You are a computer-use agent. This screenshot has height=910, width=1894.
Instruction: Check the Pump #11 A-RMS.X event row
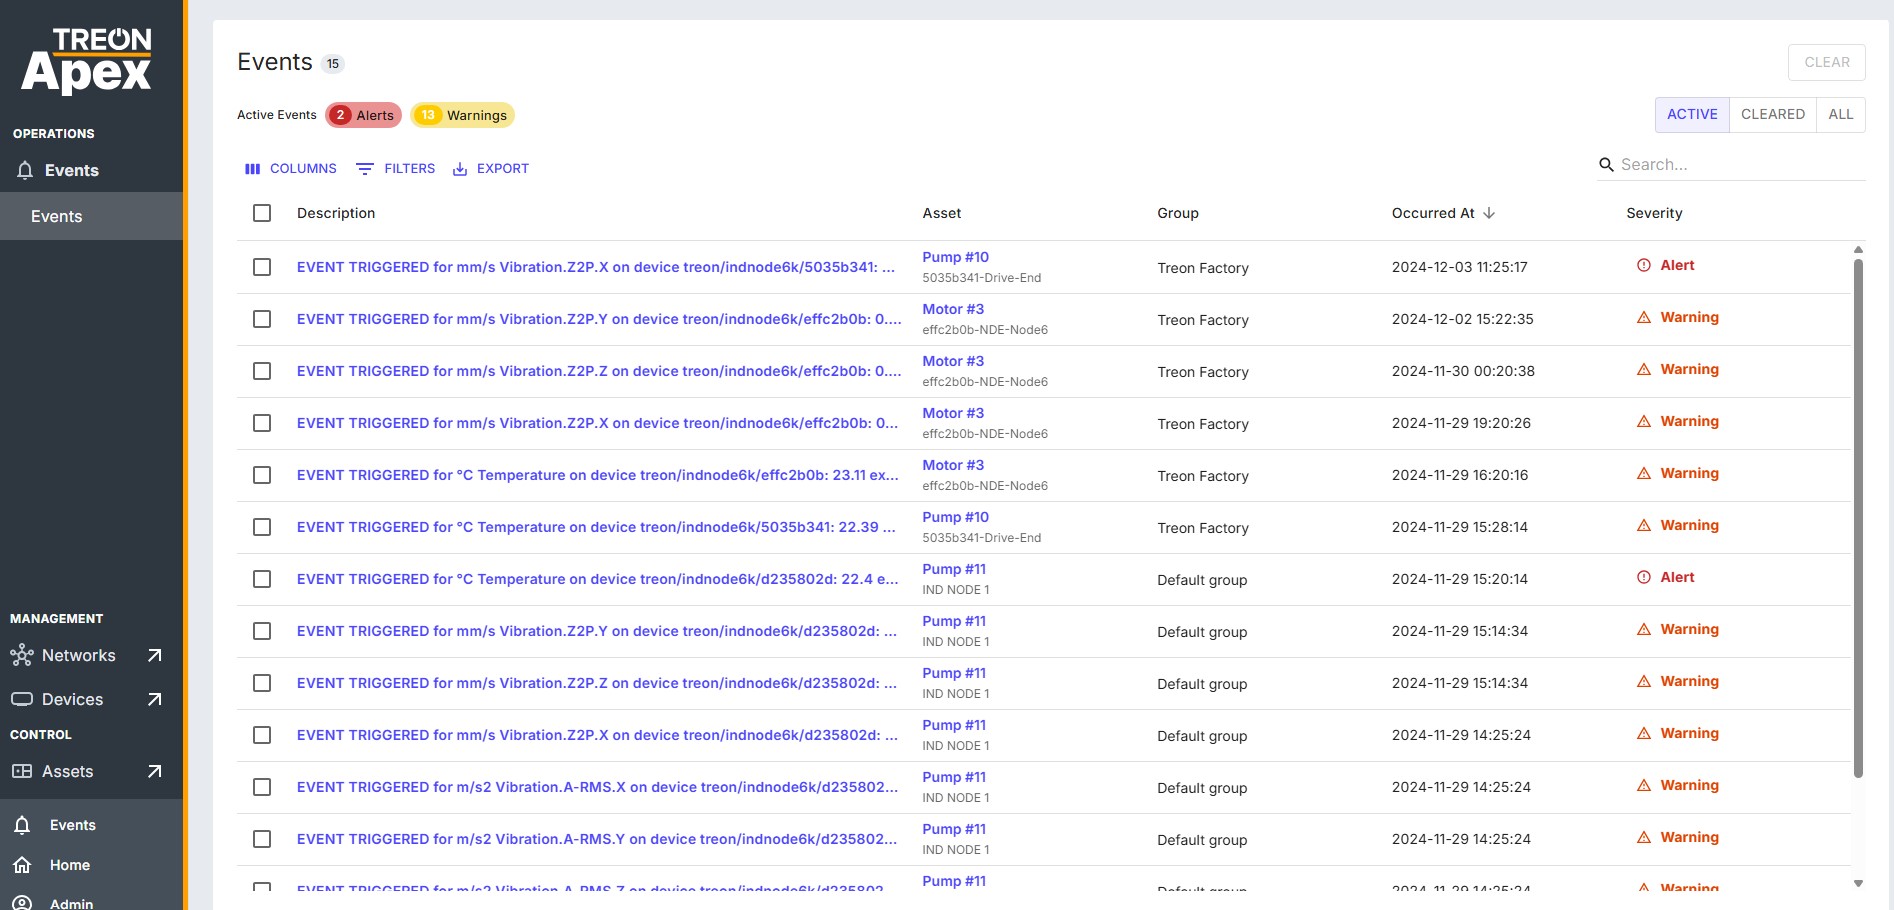pyautogui.click(x=262, y=787)
